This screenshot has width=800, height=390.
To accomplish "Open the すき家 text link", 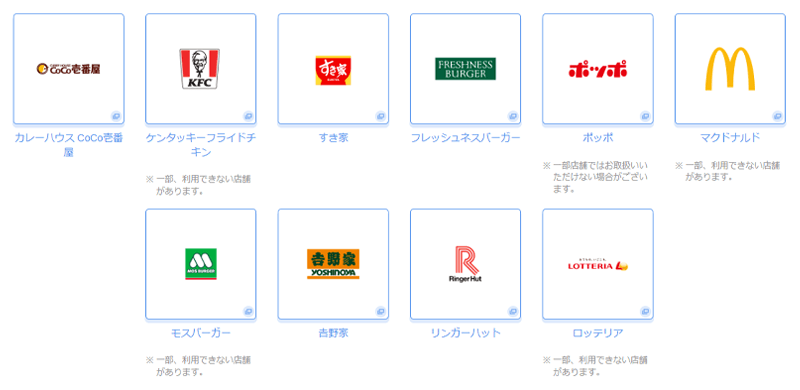I will (333, 138).
